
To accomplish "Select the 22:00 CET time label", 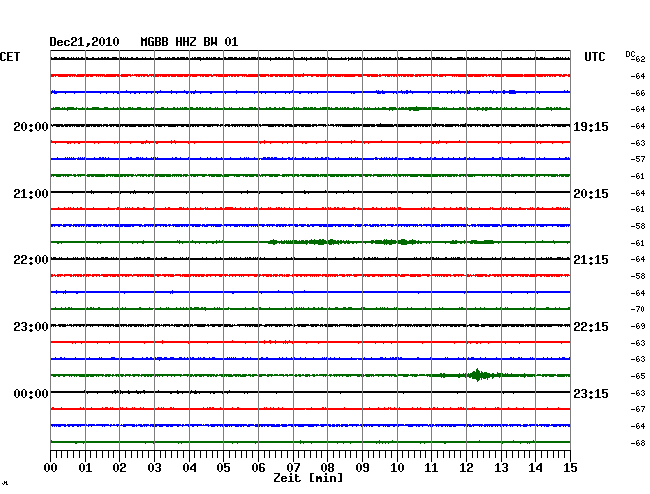I will [x=31, y=260].
